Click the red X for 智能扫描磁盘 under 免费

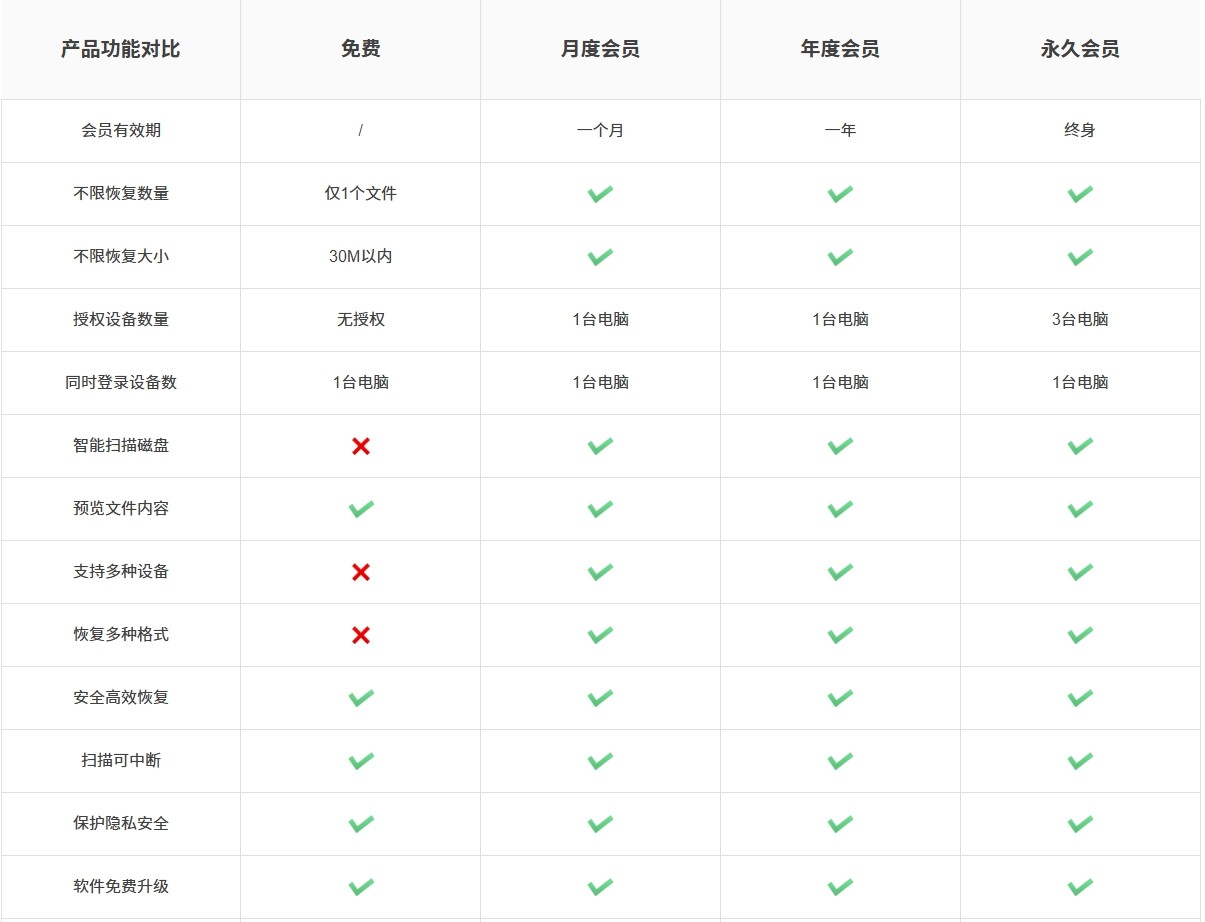[x=361, y=446]
